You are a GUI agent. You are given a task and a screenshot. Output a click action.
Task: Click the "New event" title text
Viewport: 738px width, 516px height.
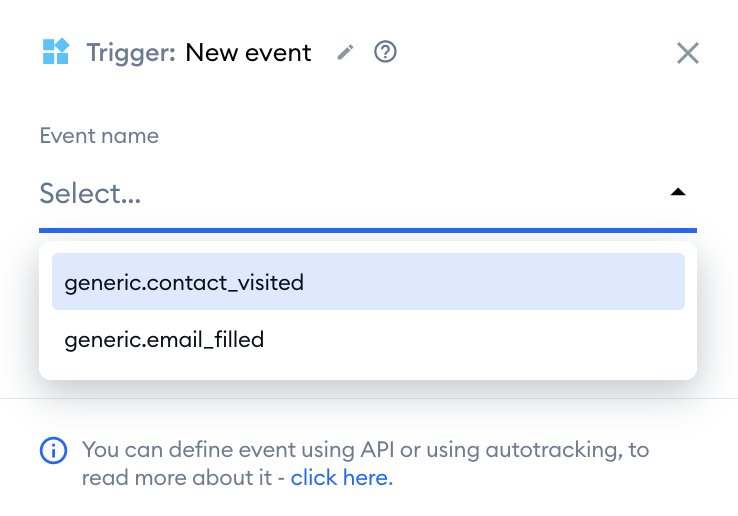248,52
